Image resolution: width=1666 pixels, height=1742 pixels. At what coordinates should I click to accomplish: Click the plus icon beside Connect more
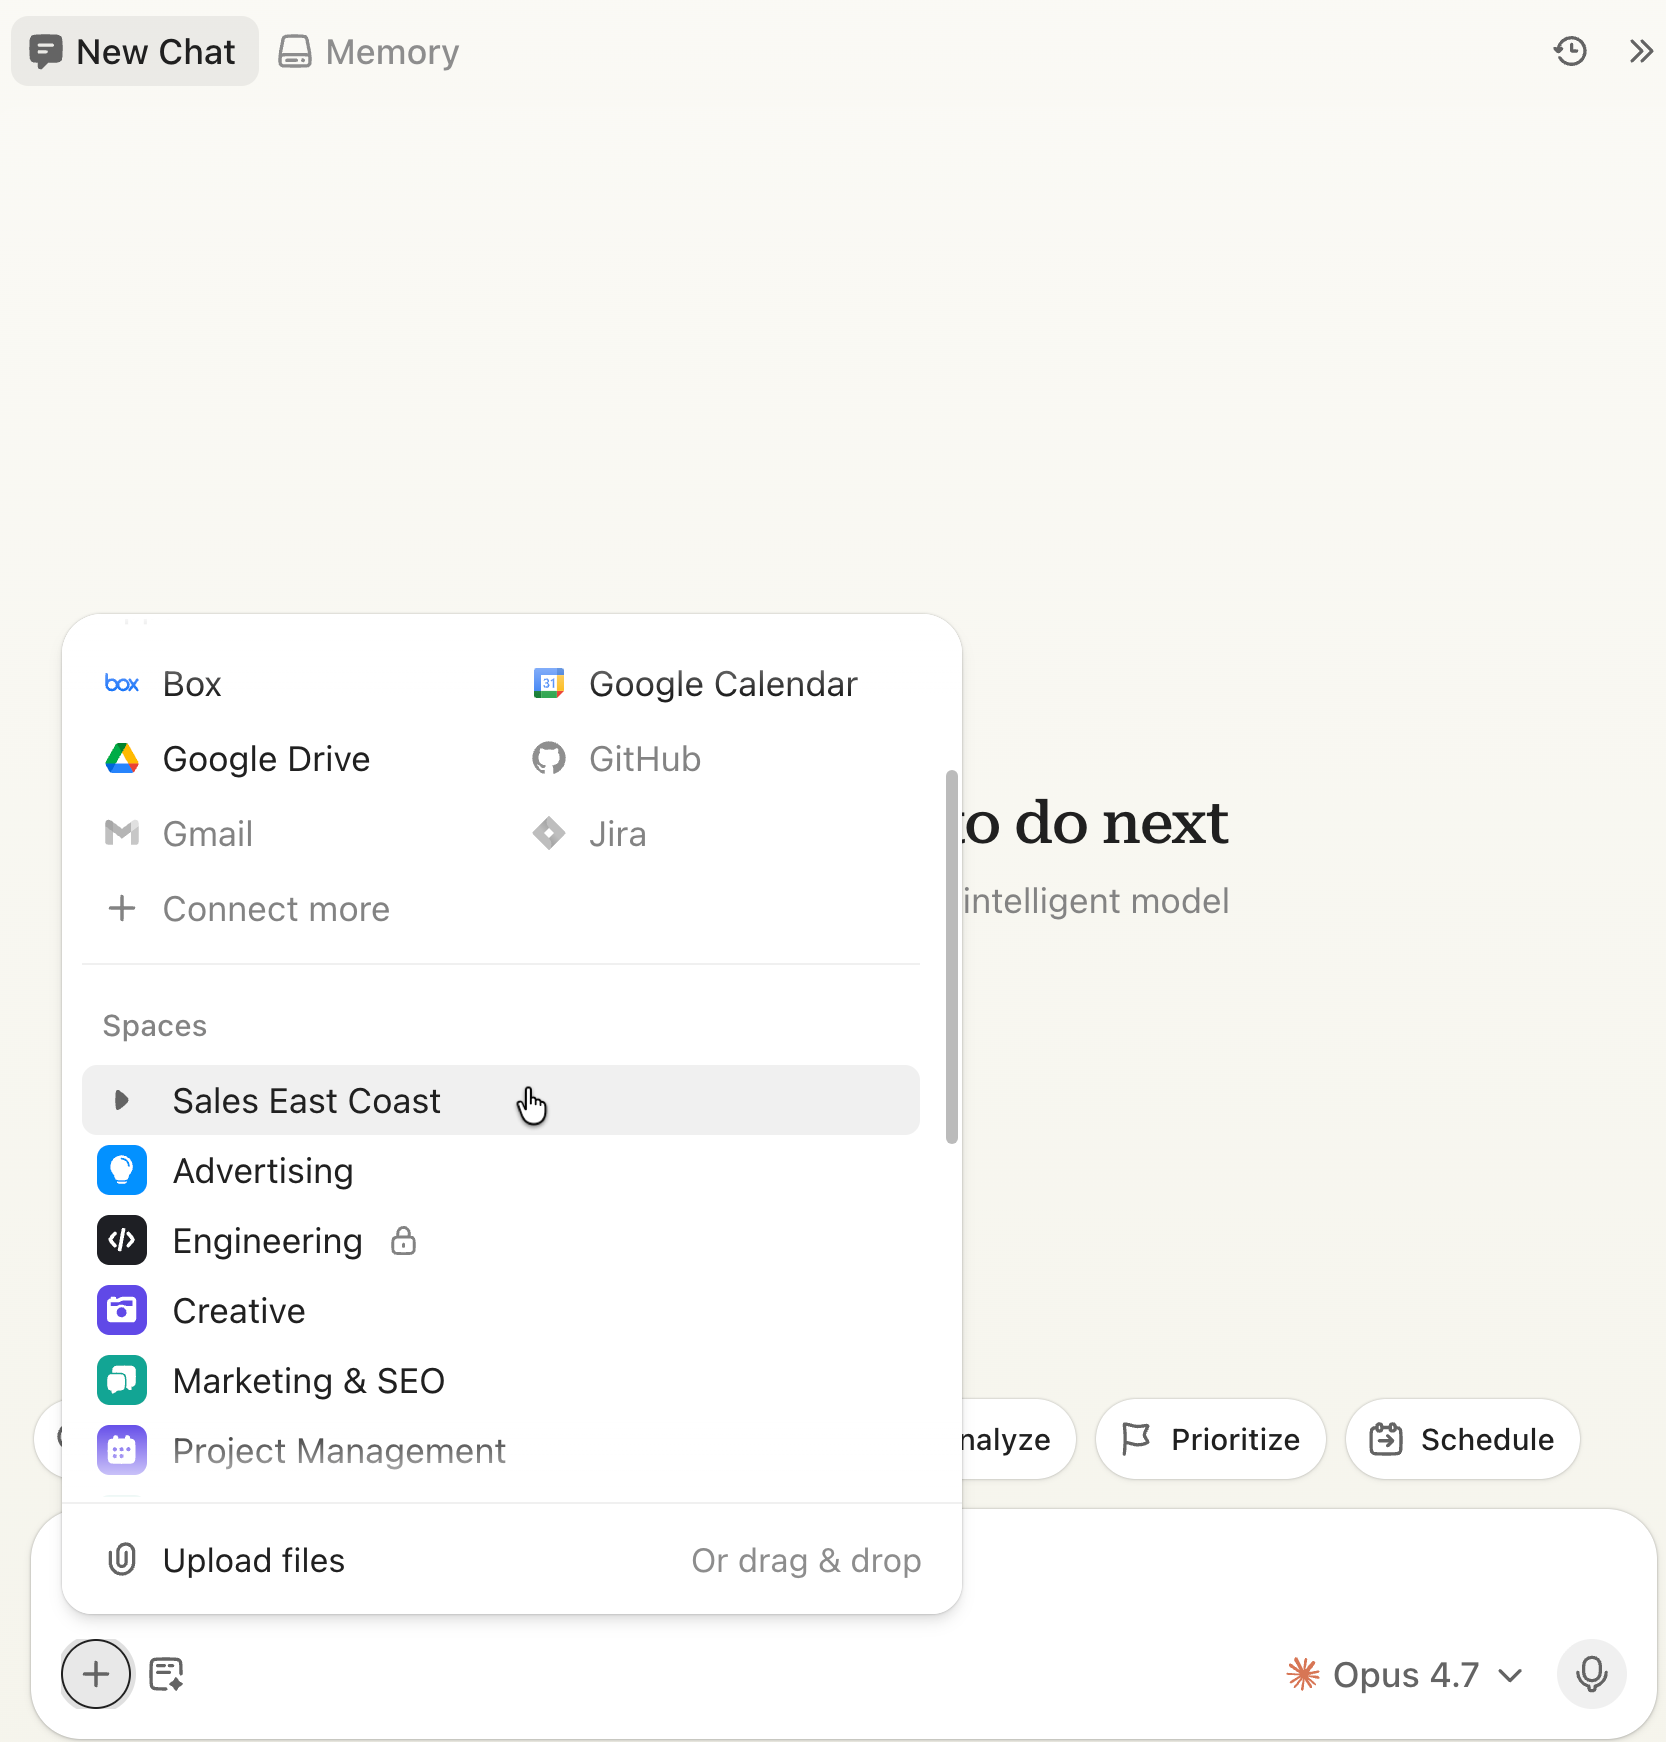(x=122, y=908)
